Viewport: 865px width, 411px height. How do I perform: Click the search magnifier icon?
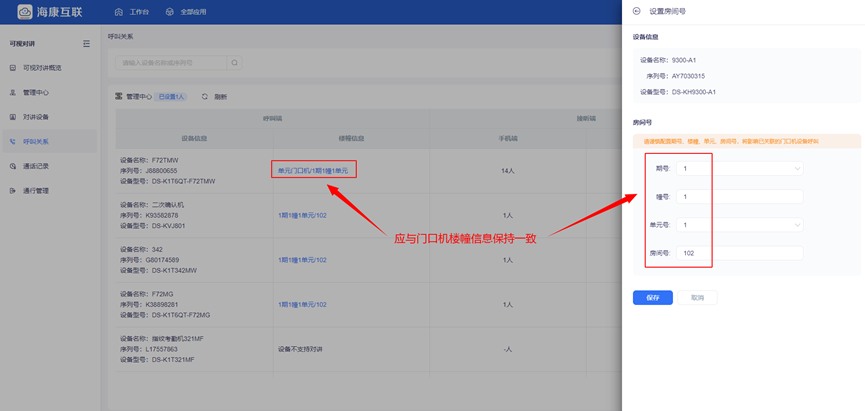click(x=235, y=63)
